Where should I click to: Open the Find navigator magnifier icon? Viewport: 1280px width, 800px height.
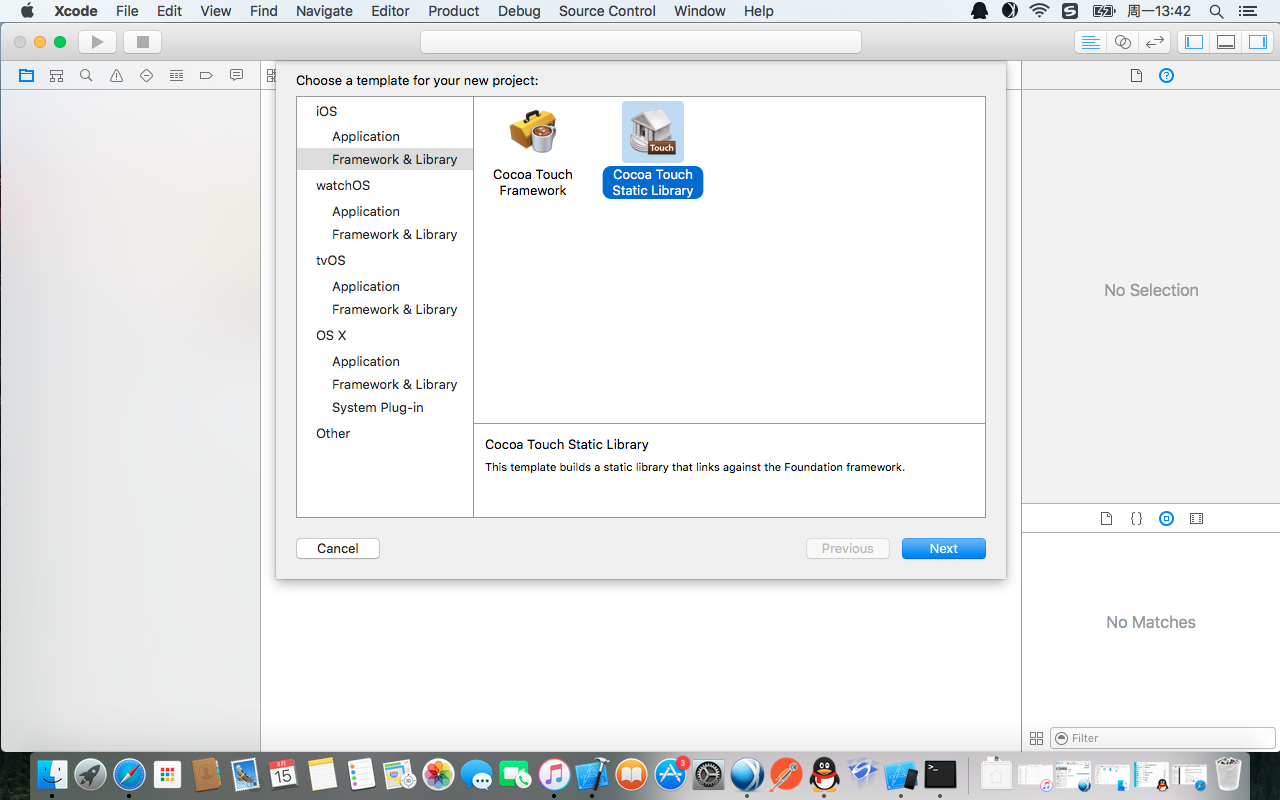pos(86,75)
